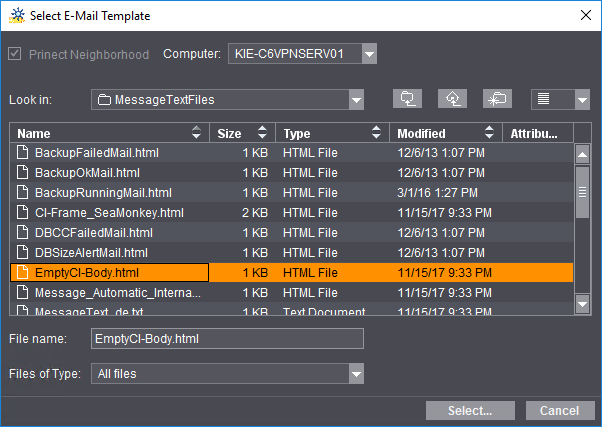Screen dimensions: 602x427
Task: Sort files by the Name column sort arrows
Action: pyautogui.click(x=198, y=133)
